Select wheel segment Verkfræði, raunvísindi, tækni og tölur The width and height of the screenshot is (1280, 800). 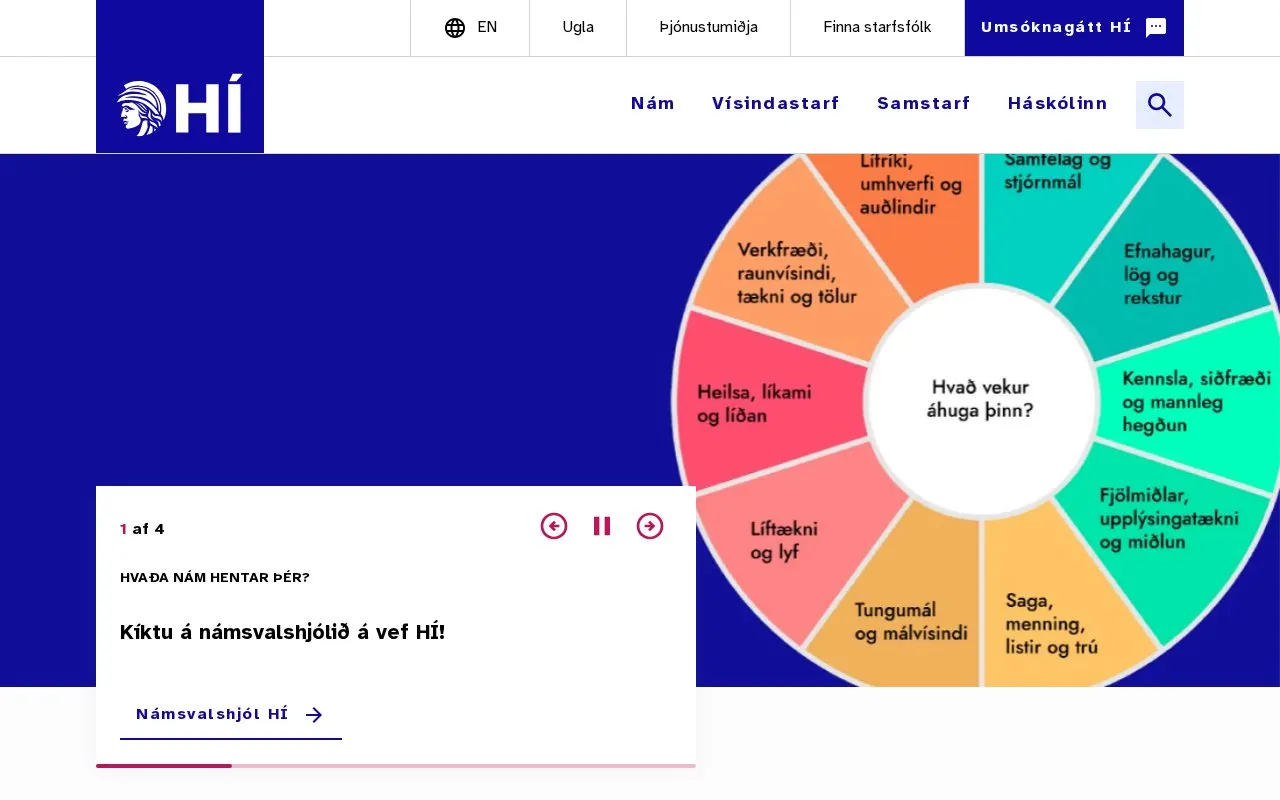[x=797, y=272]
